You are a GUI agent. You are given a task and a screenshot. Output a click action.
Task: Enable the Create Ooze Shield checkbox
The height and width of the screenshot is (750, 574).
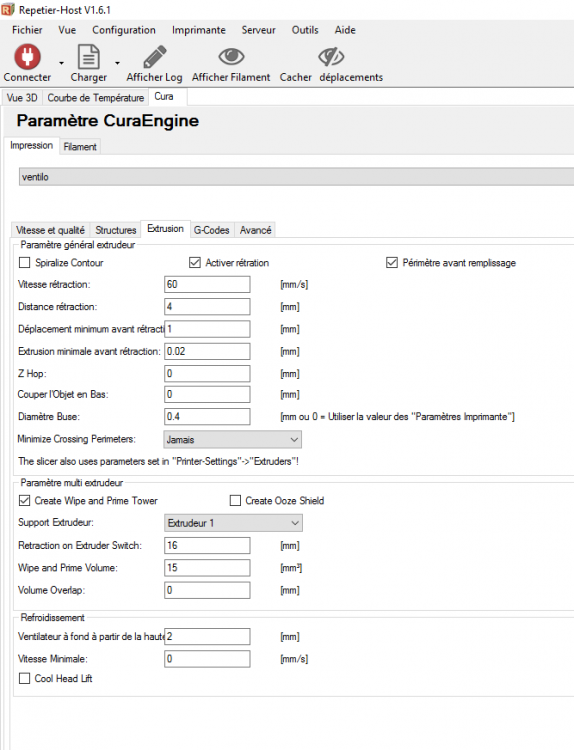point(235,501)
